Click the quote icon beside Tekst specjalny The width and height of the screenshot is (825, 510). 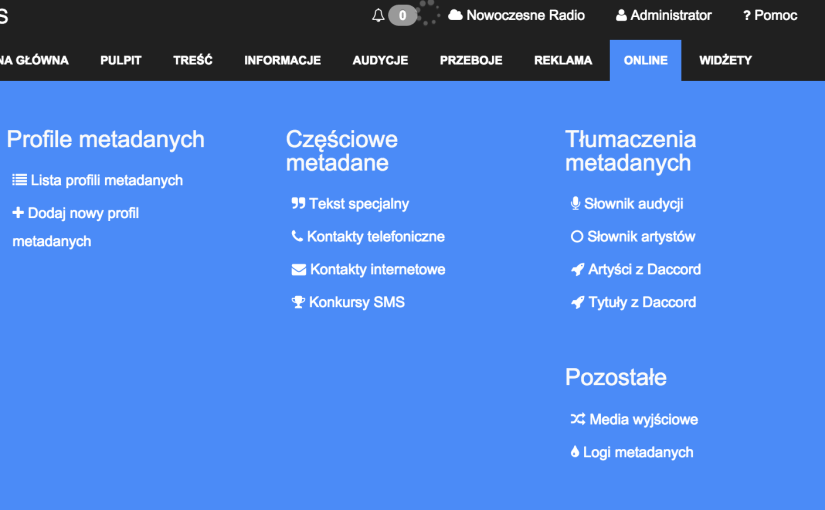(298, 204)
